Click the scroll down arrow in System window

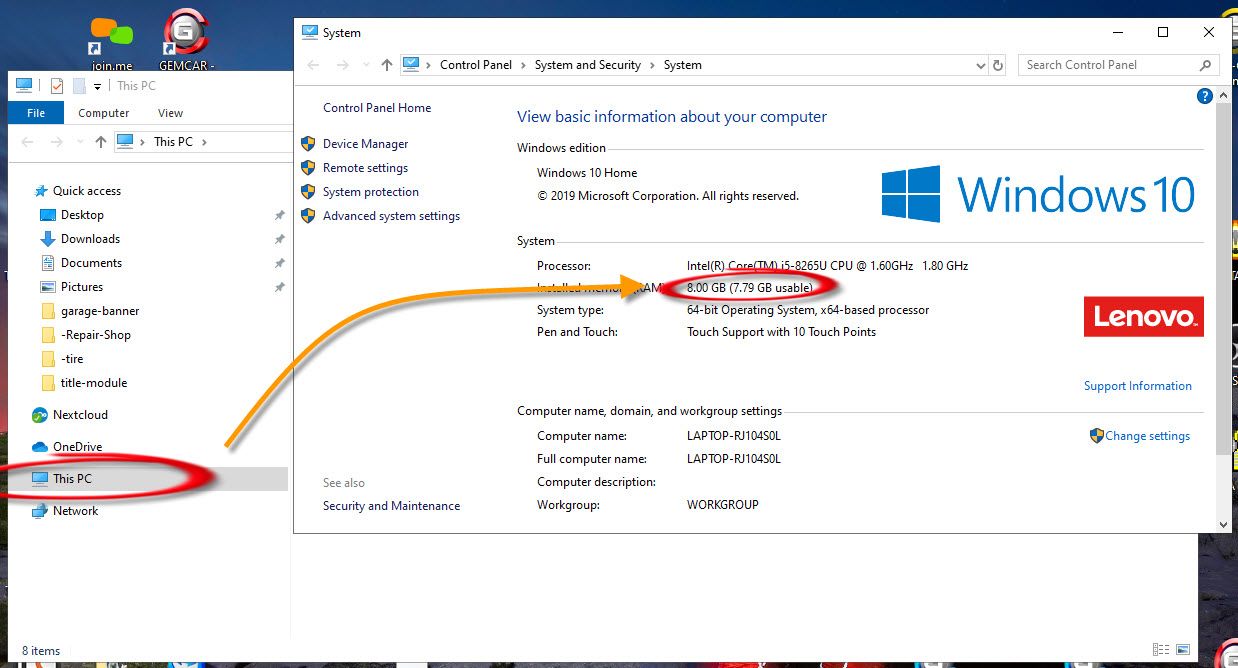pos(1224,524)
